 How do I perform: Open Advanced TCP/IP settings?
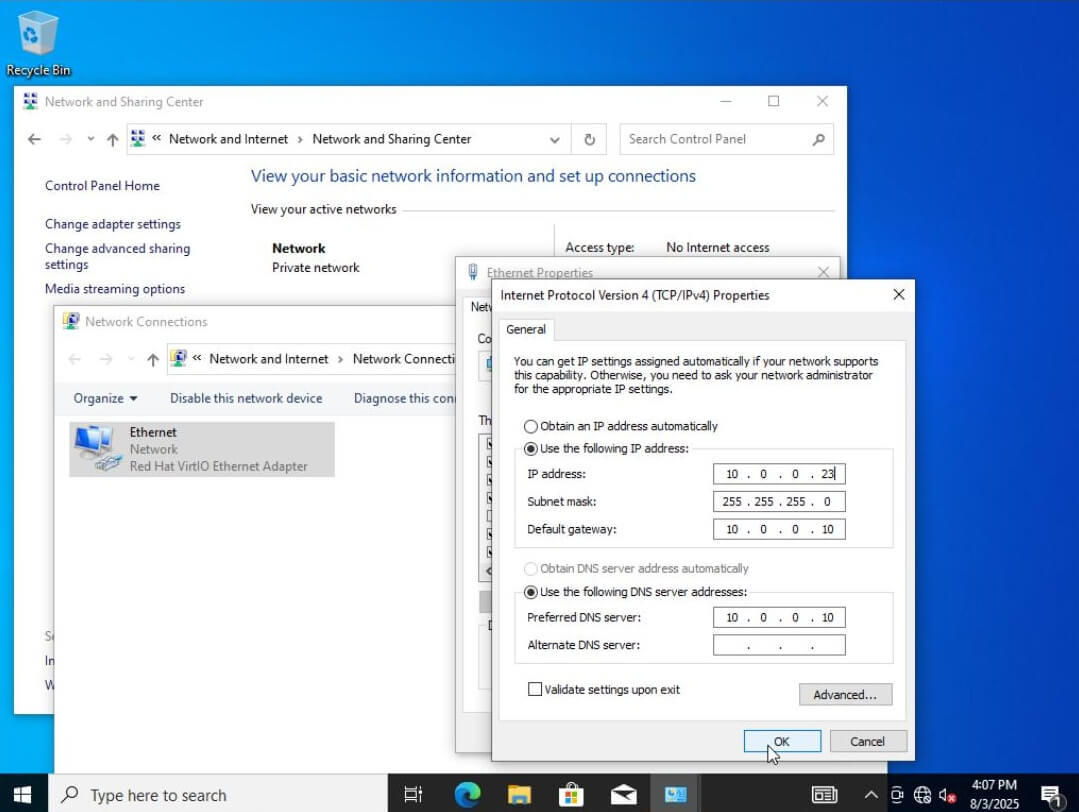tap(845, 694)
